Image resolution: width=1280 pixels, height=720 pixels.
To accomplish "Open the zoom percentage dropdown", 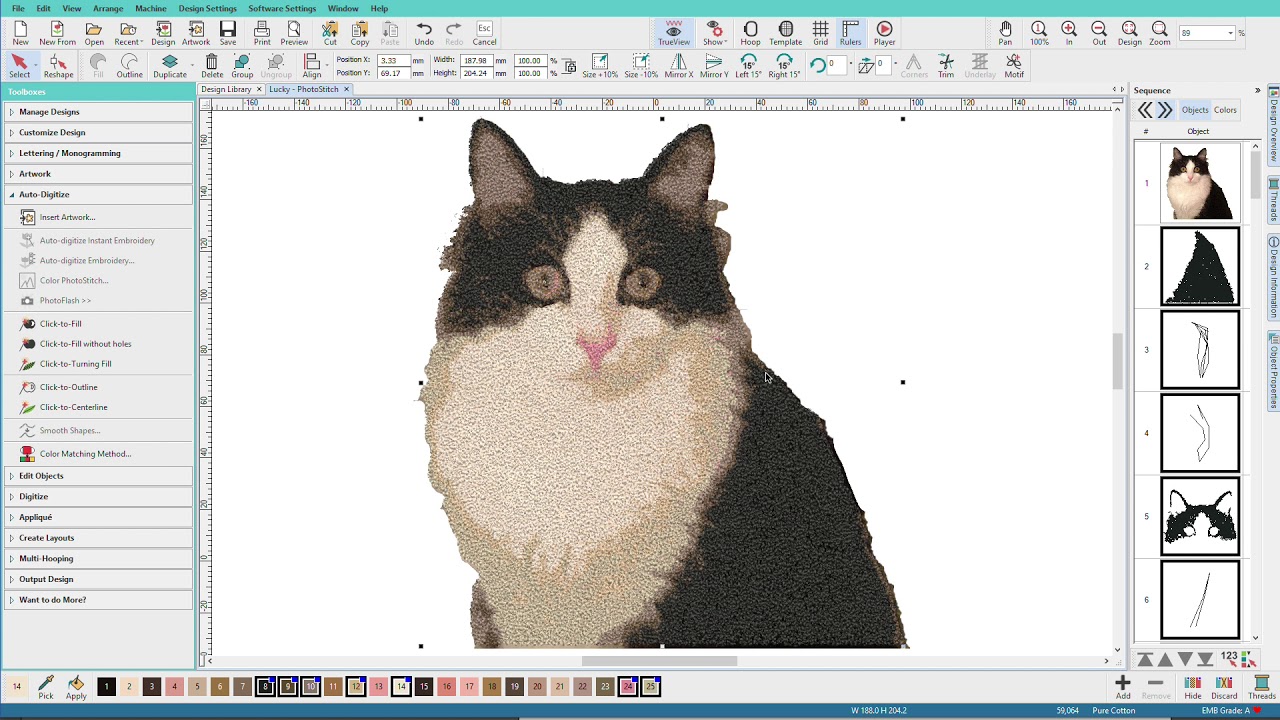I will pos(1231,33).
